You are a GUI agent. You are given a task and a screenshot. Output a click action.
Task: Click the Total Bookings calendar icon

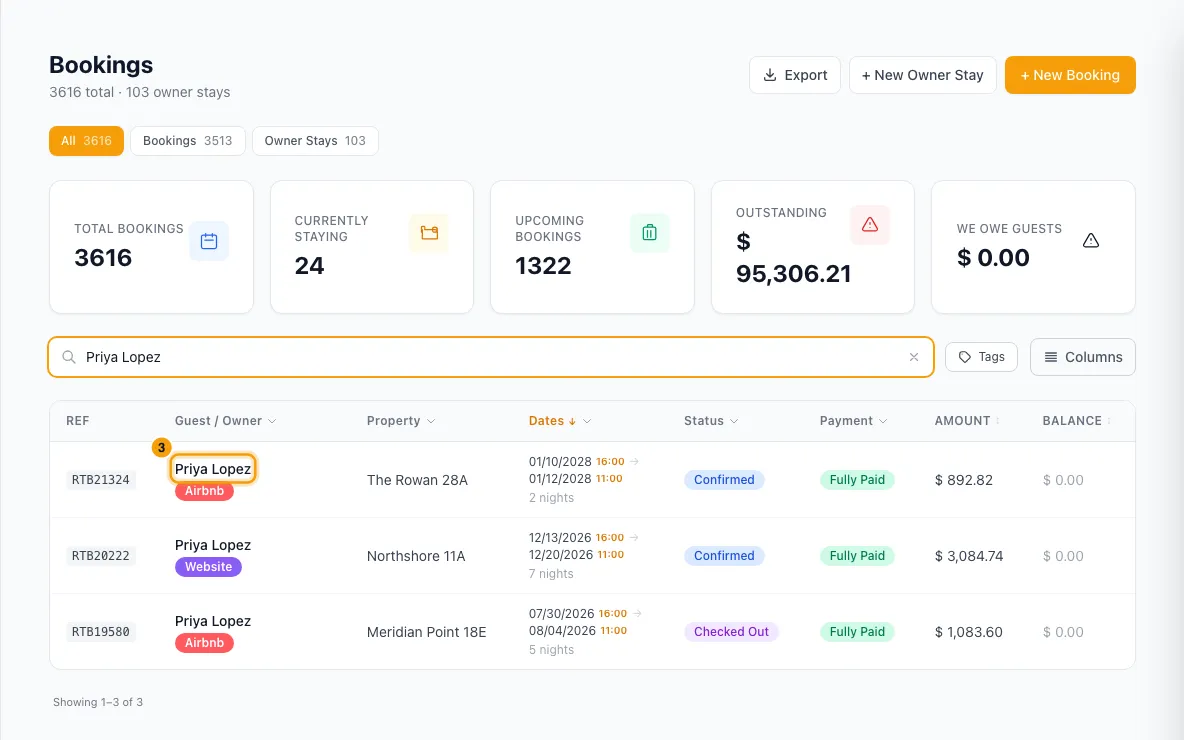(x=208, y=241)
